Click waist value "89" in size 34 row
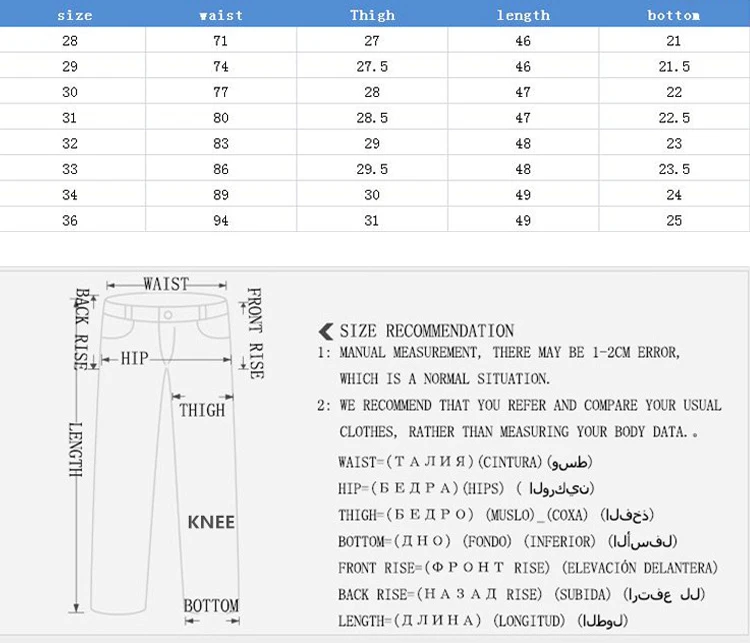The height and width of the screenshot is (643, 750). 221,195
